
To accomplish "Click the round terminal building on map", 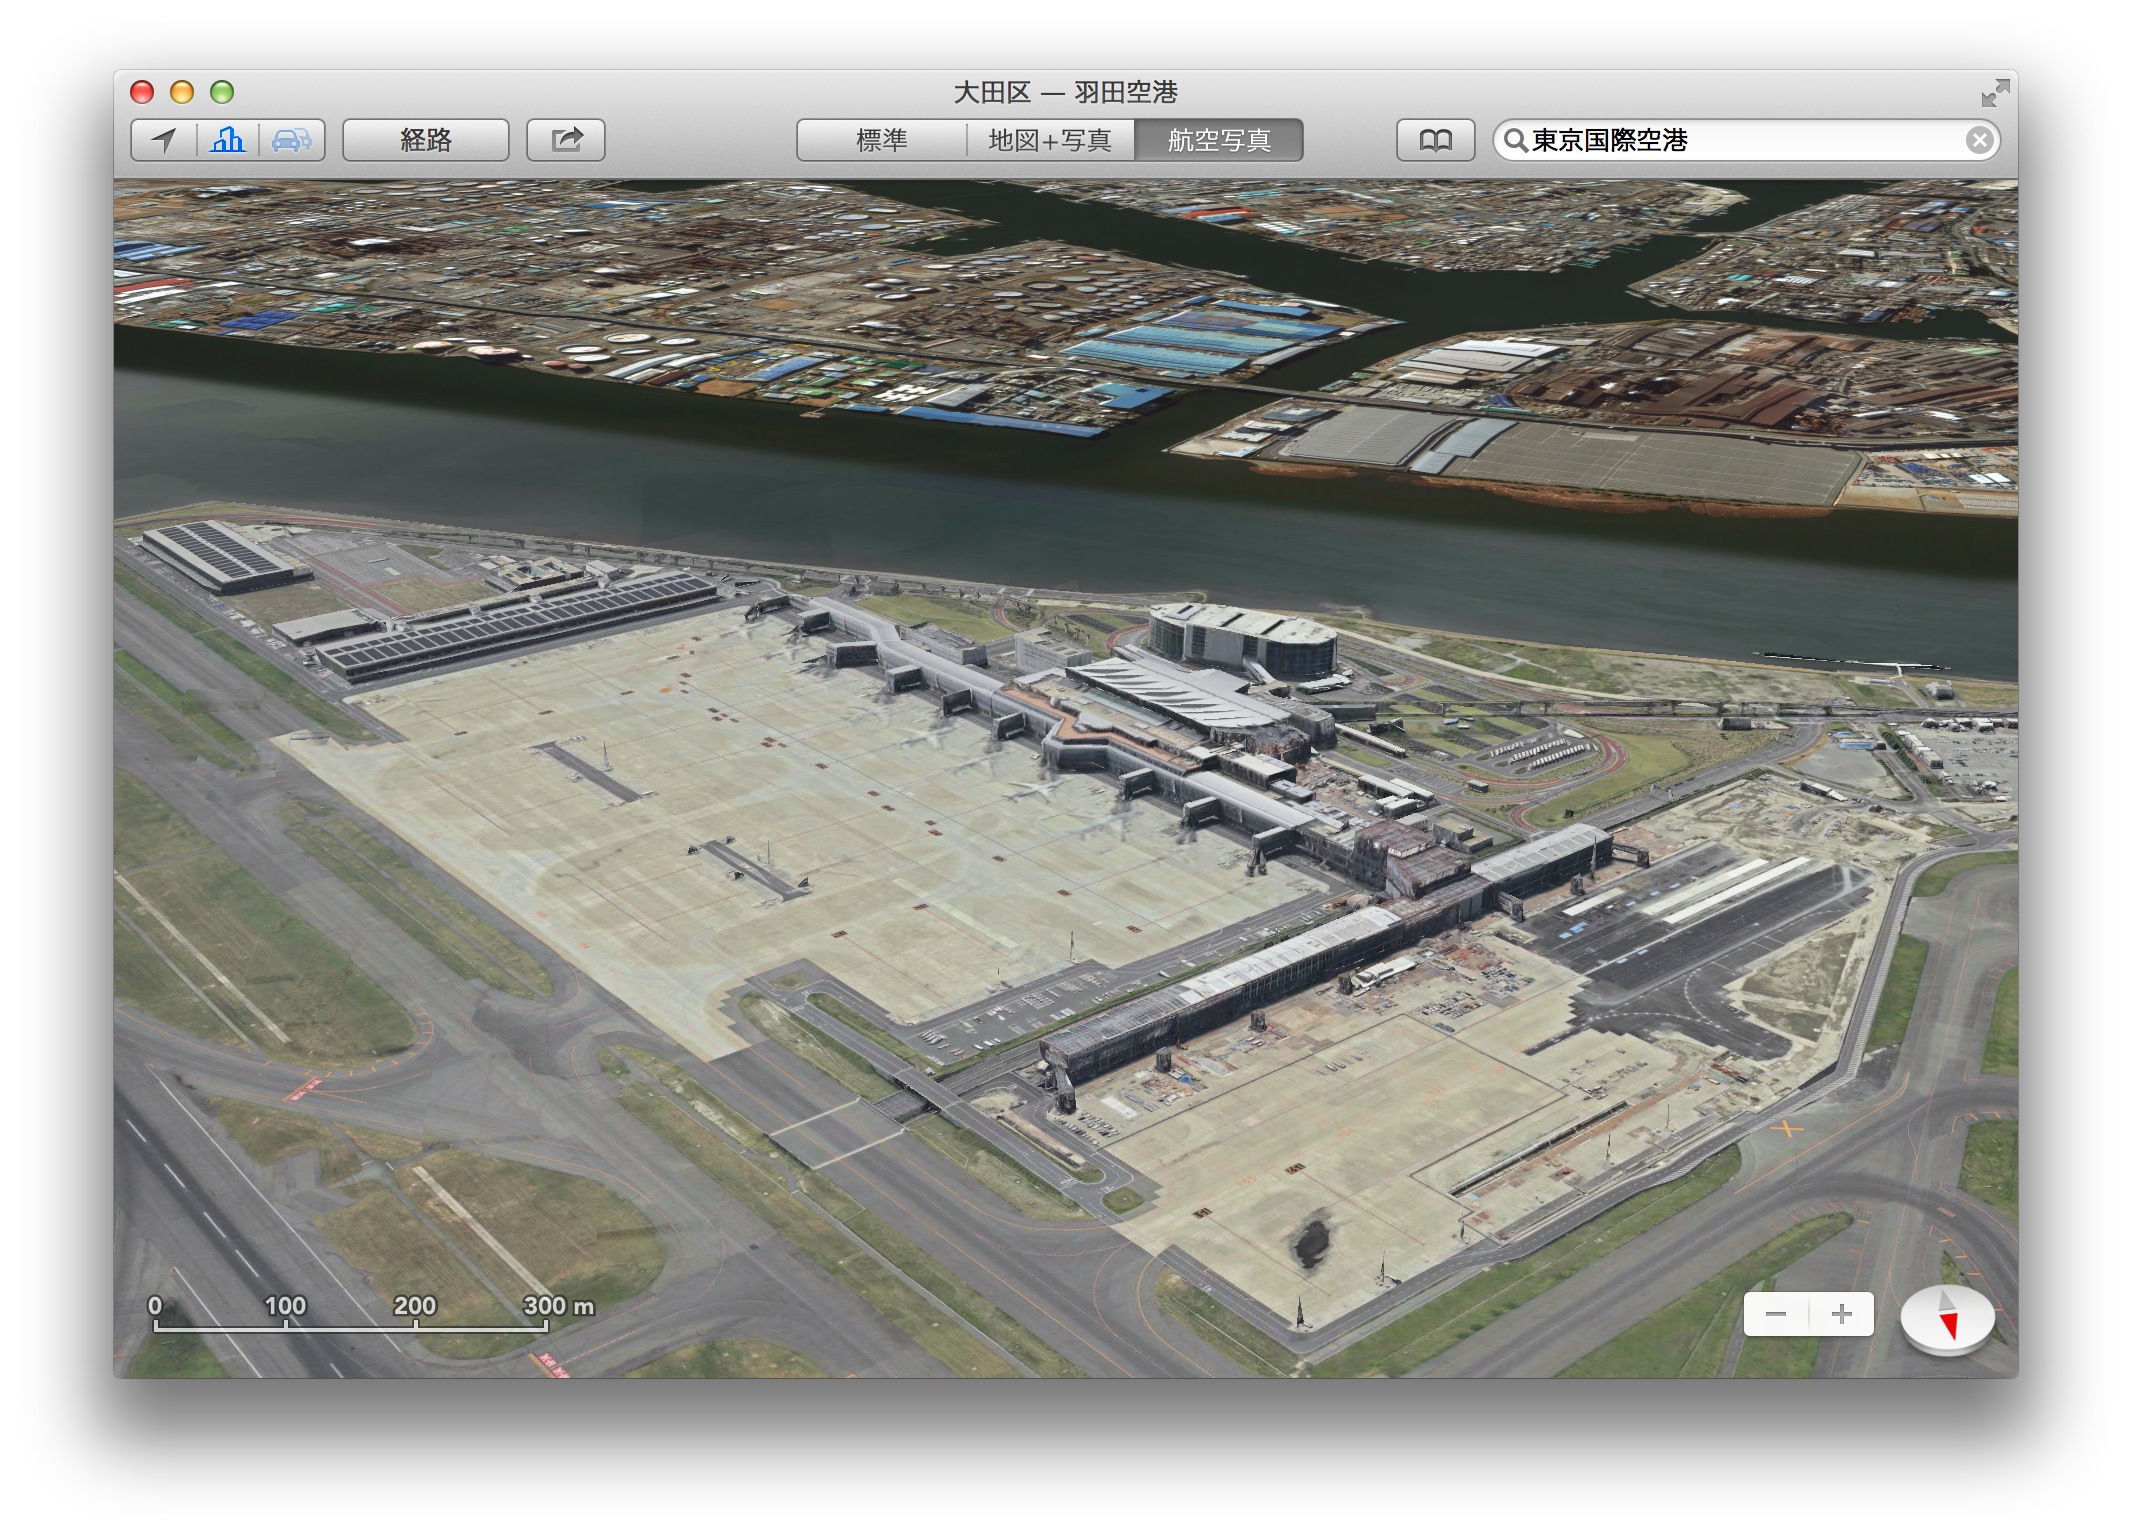I will click(x=1242, y=640).
